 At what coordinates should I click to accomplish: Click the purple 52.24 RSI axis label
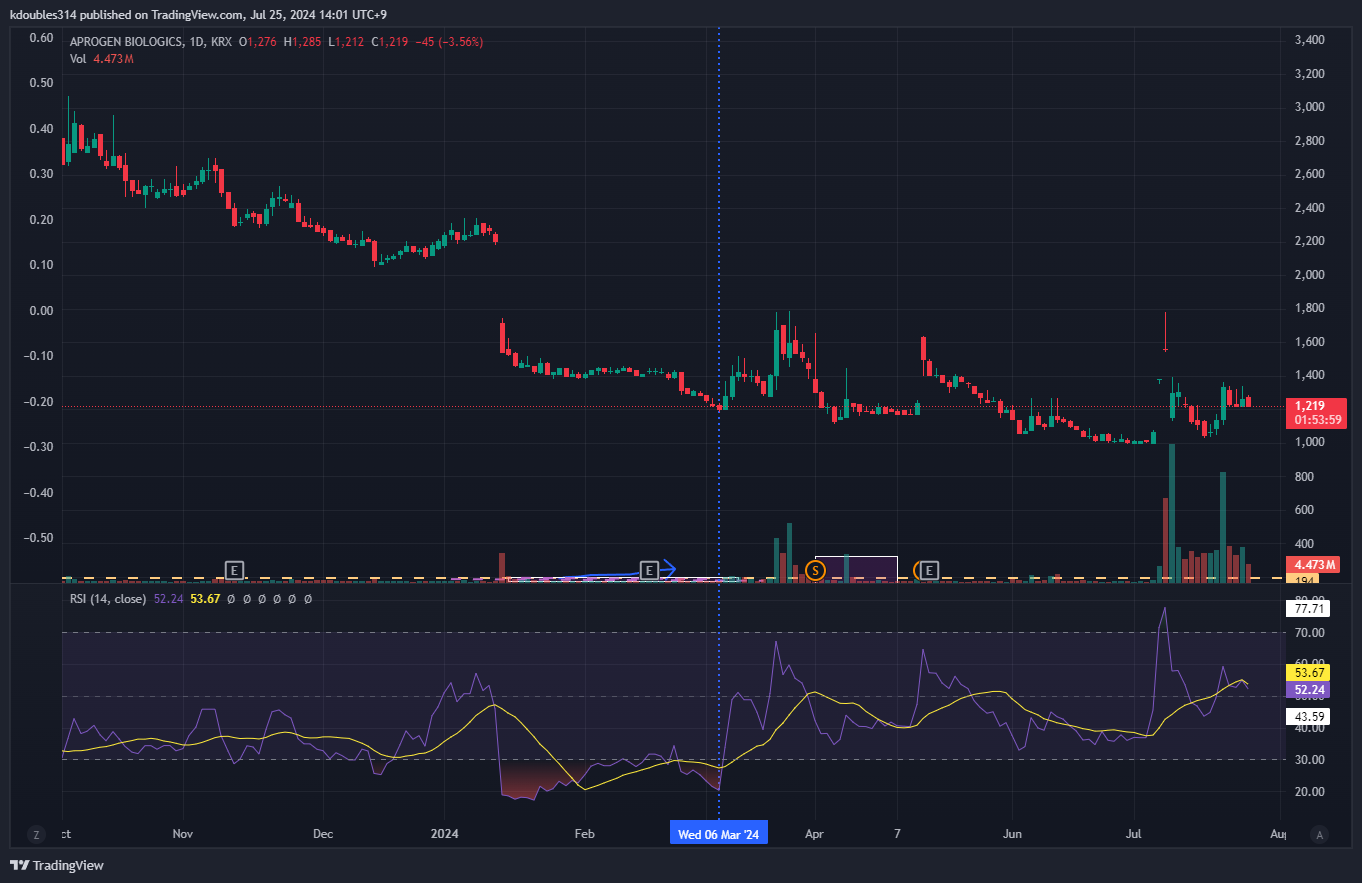click(x=1310, y=690)
